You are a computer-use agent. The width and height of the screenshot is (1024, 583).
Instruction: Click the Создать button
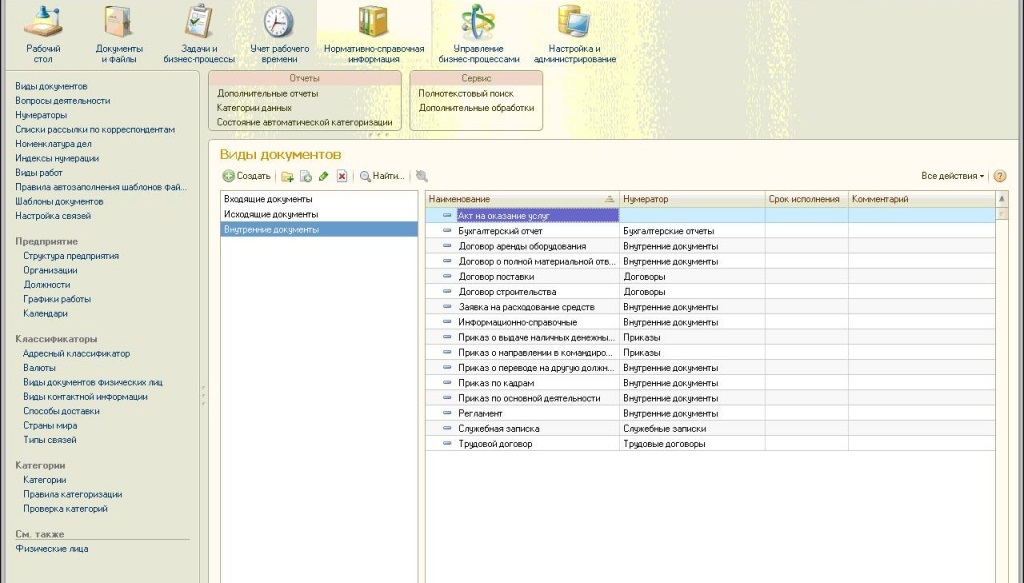247,176
